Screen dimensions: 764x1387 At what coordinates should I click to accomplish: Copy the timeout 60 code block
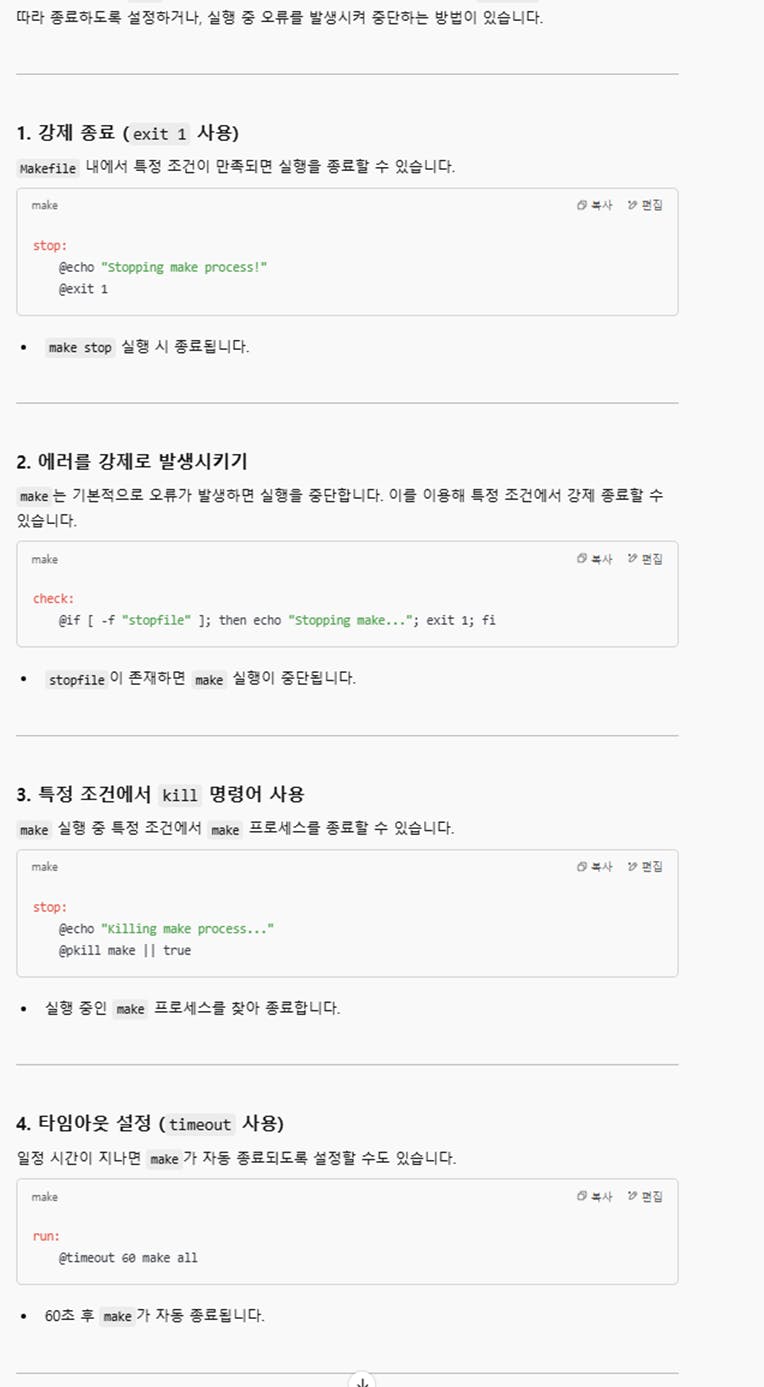point(595,1197)
